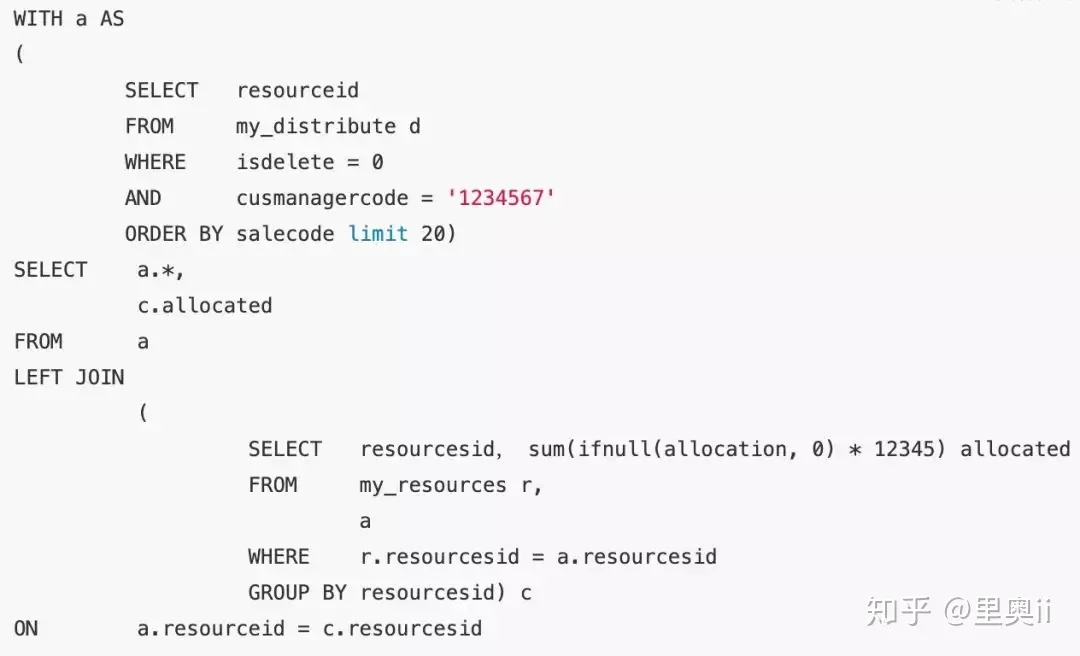Click the 'WITH a AS' line
1080x656 pixels.
69,19
